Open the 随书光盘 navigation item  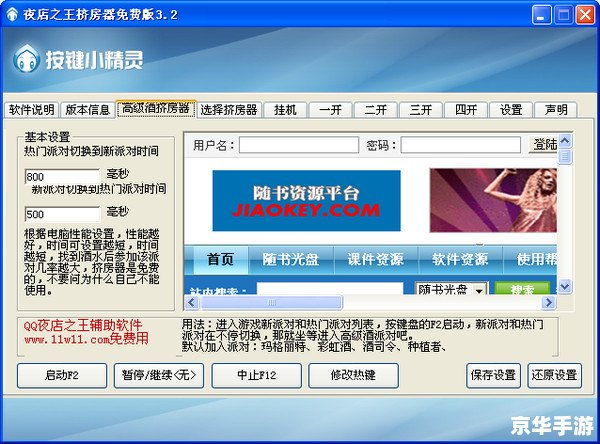click(x=291, y=260)
